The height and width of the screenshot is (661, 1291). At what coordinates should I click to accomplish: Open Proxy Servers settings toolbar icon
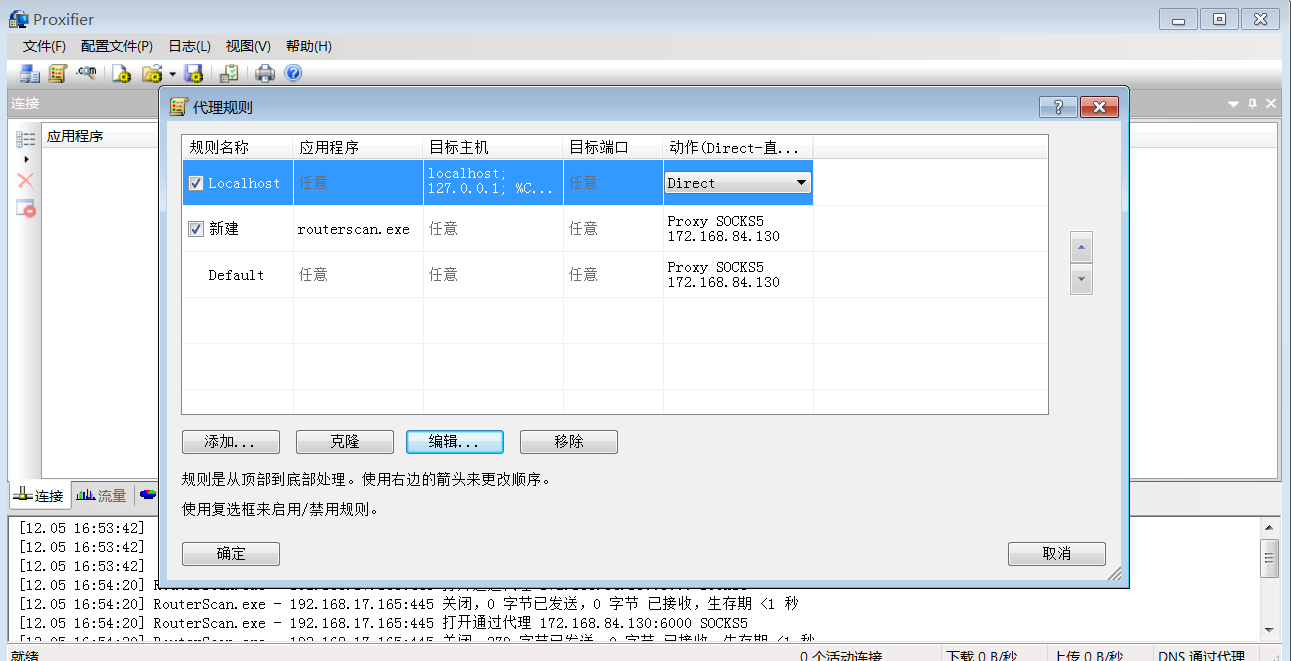click(30, 73)
